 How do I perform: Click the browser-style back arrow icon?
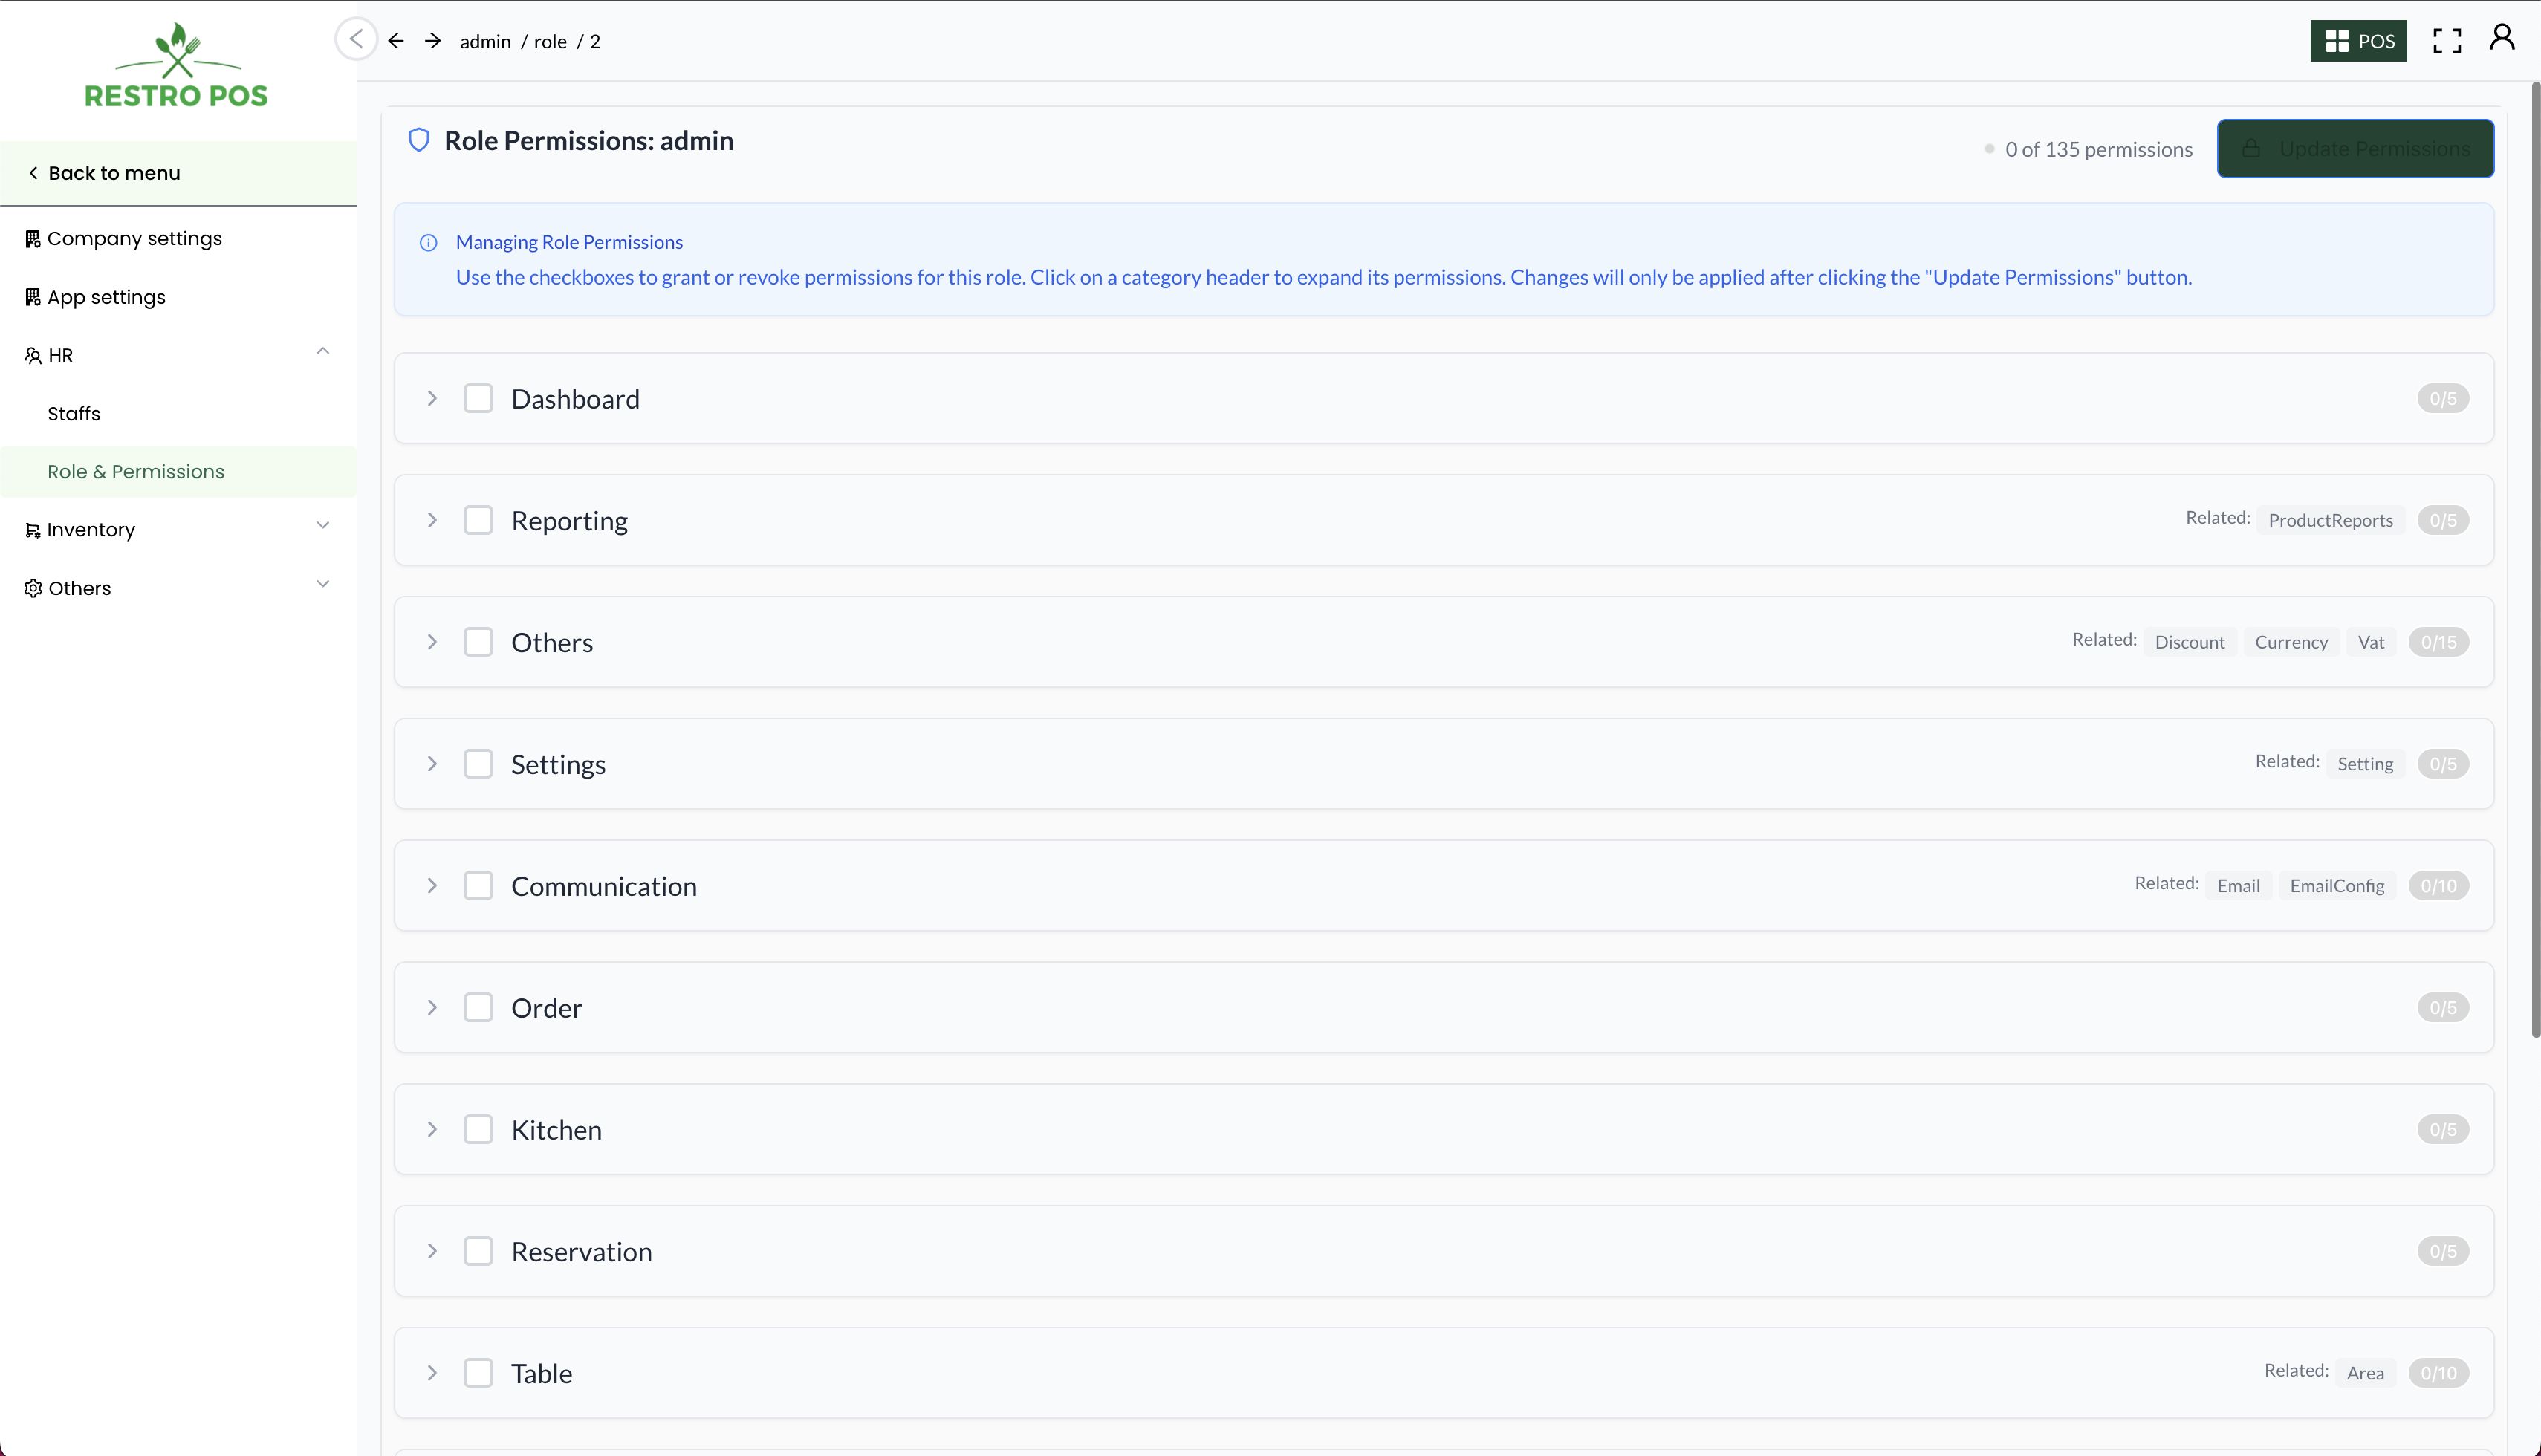click(396, 41)
